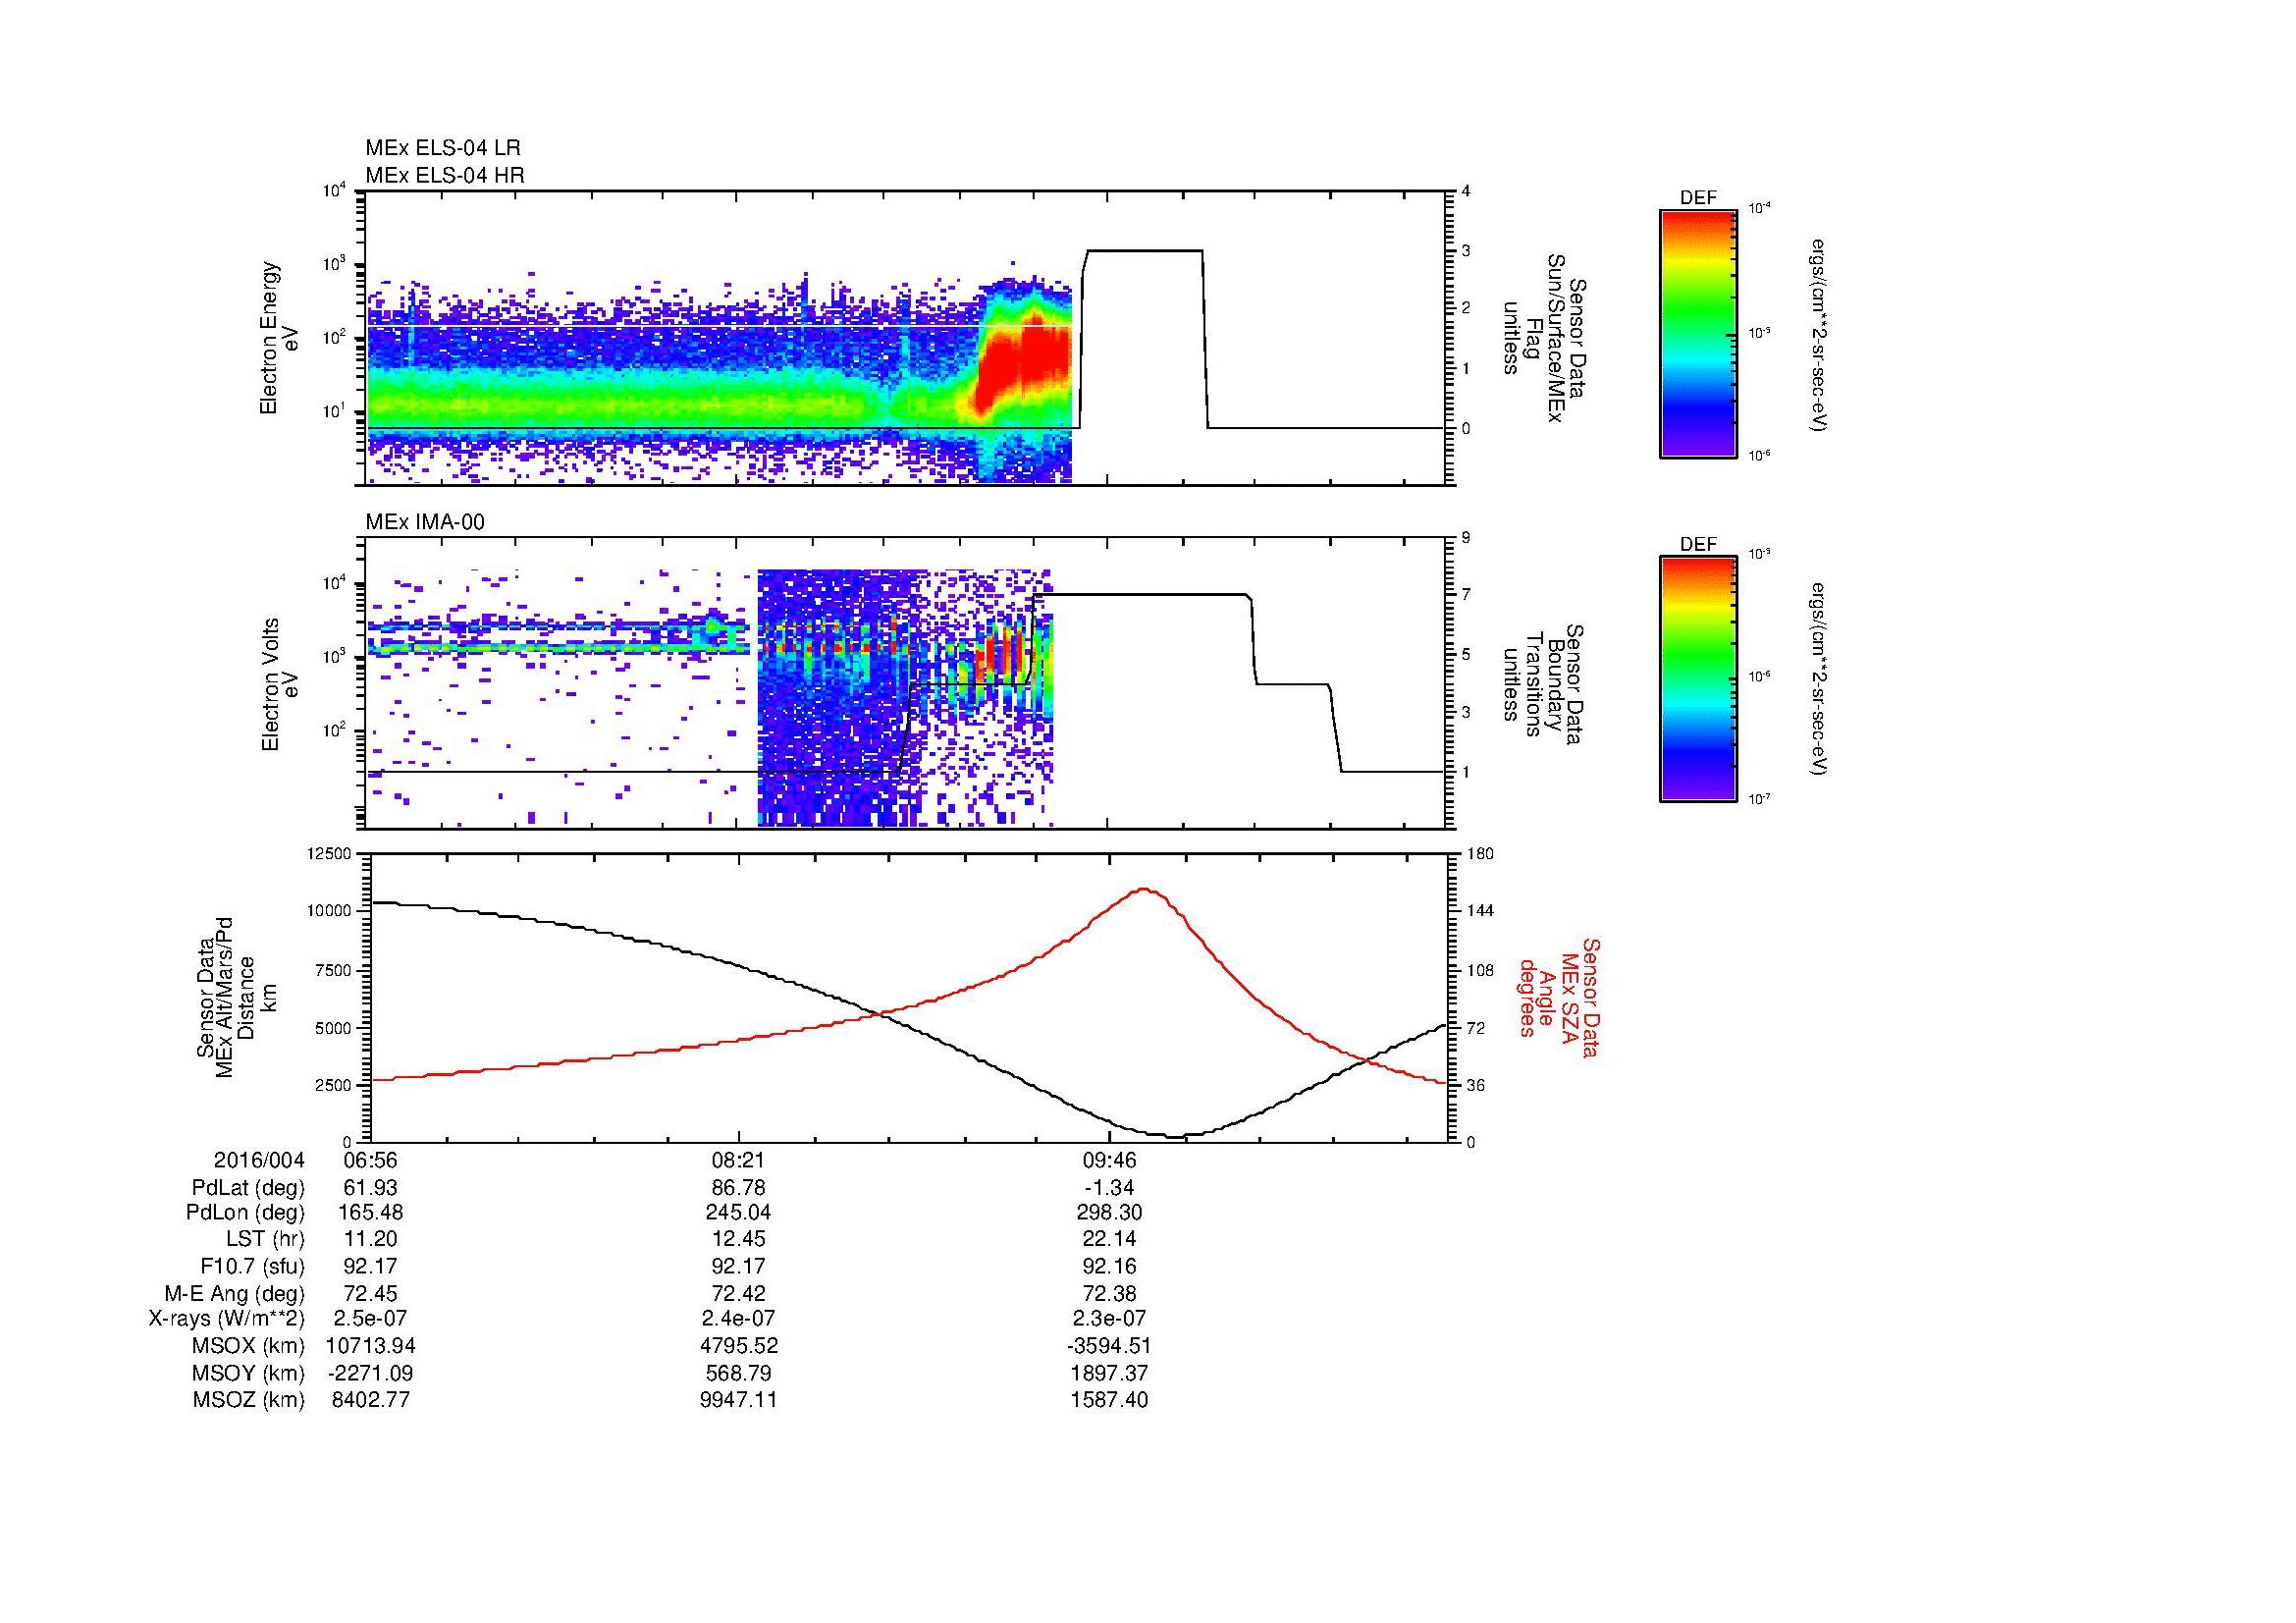Click the 'PdLat (deg)' row label
Viewport: 2296px width, 1623px height.
click(248, 1188)
